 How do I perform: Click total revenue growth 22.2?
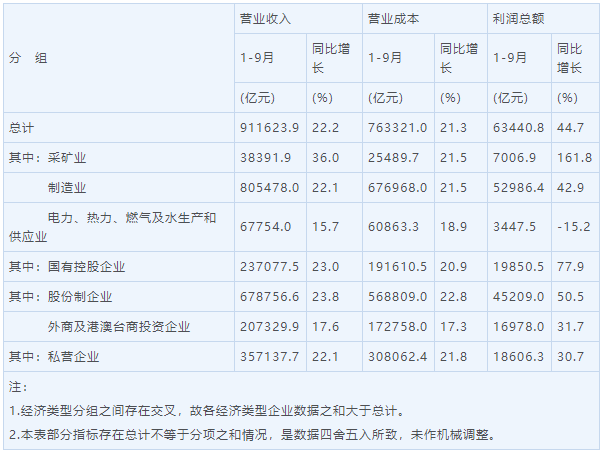click(326, 127)
